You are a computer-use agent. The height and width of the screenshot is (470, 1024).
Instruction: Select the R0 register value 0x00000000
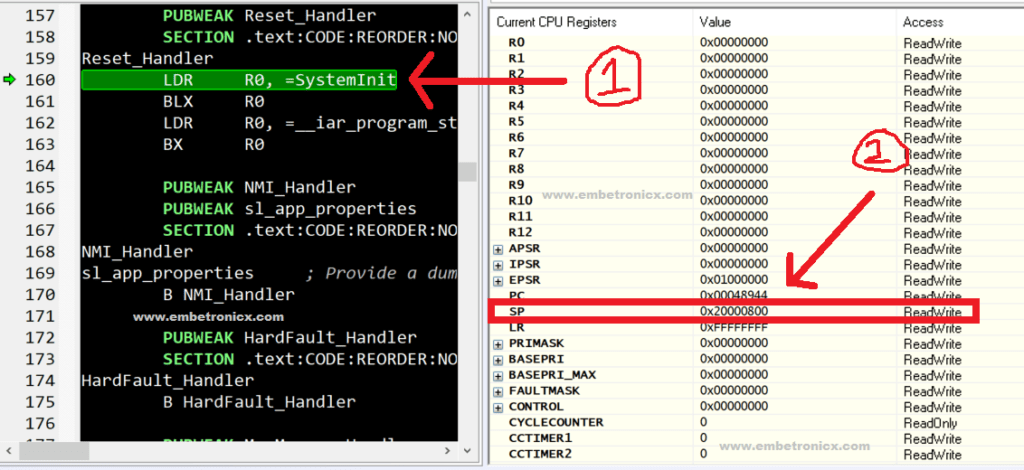[733, 42]
